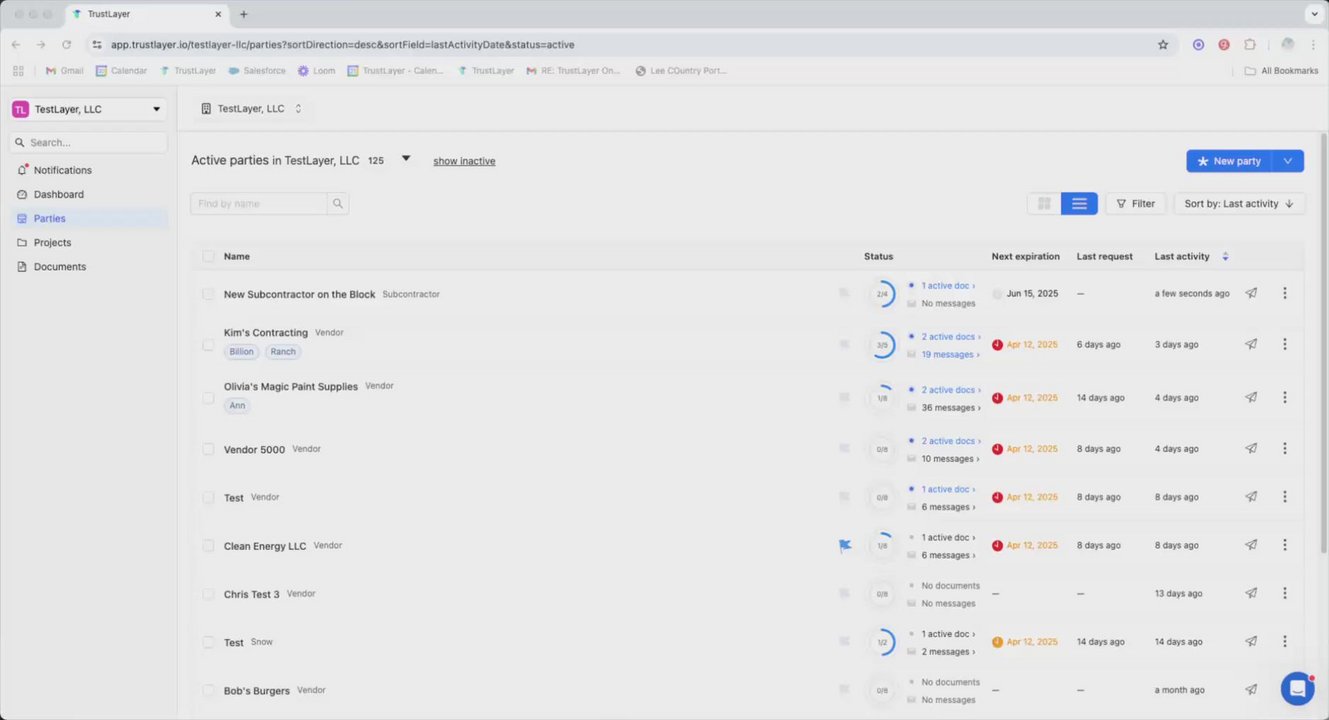Click the sidebar Search field
The image size is (1329, 720).
[x=88, y=142]
